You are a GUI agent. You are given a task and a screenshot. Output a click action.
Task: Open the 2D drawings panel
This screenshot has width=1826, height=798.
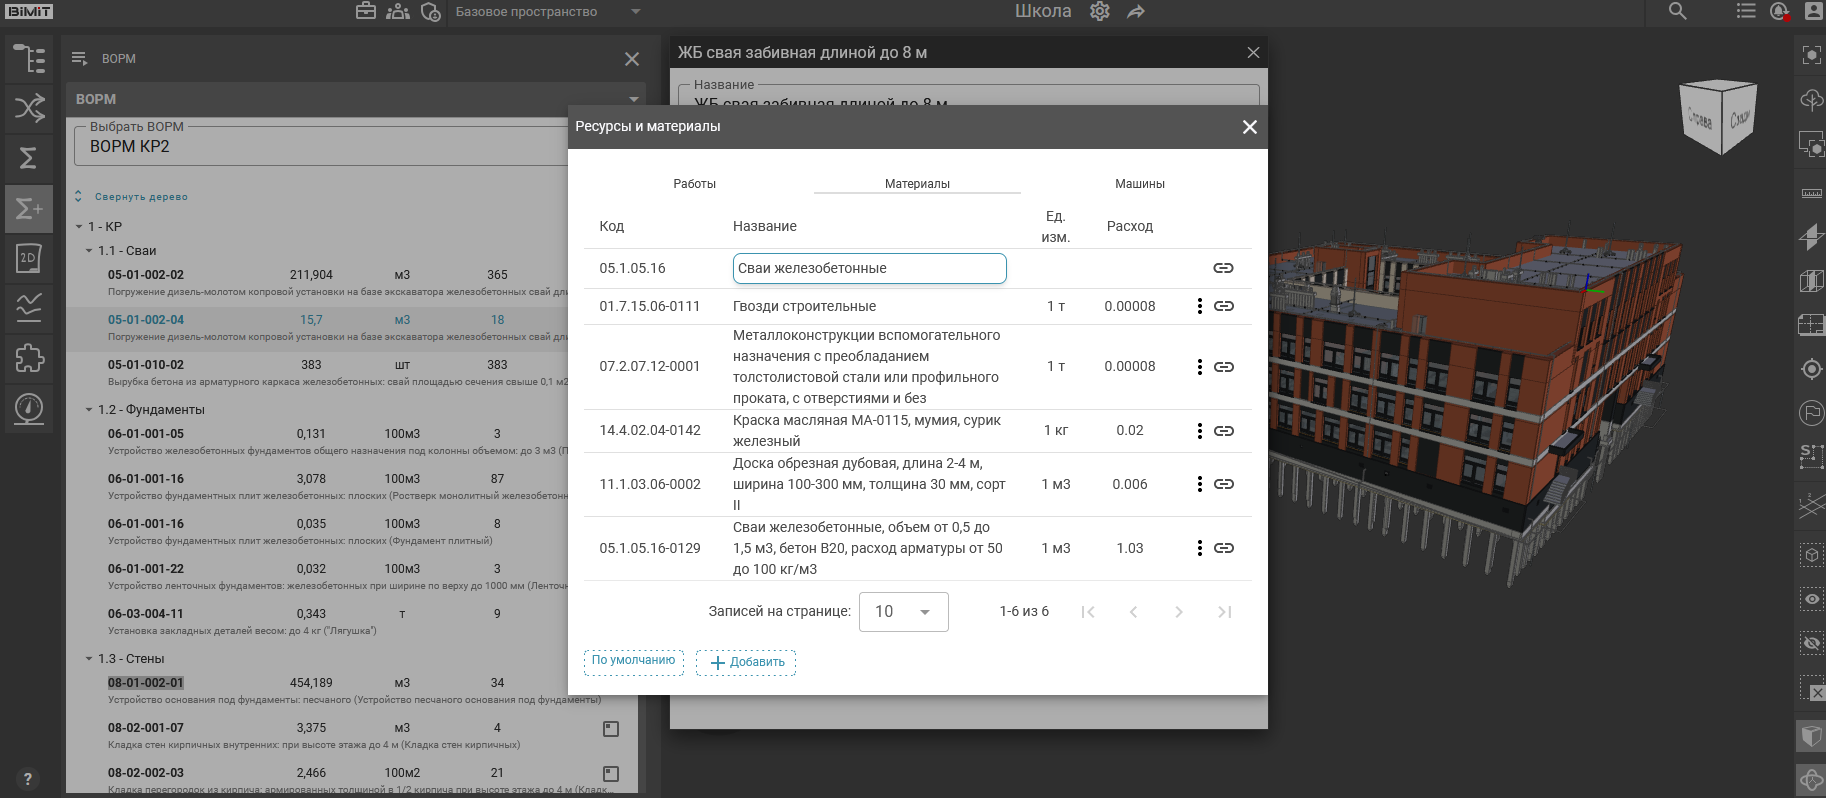pos(29,258)
